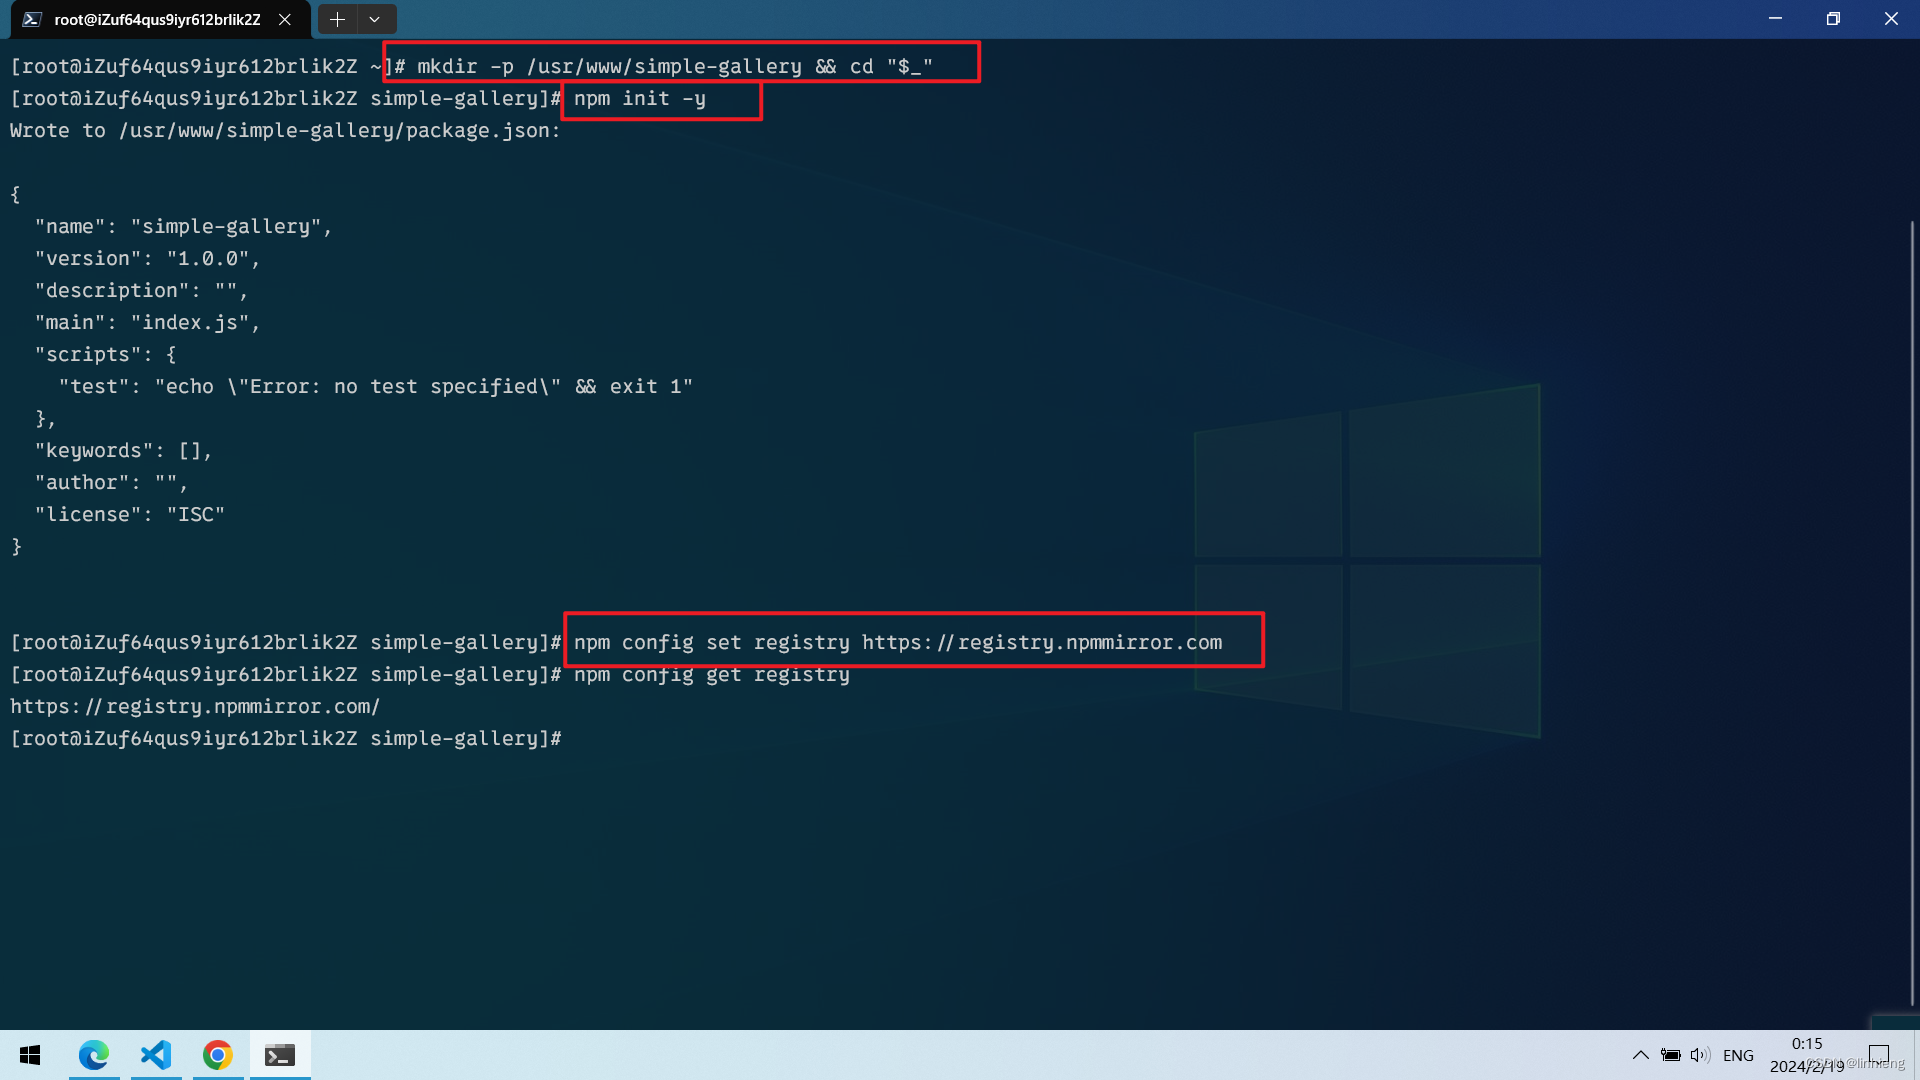Viewport: 1920px width, 1080px height.
Task: Open the clock and date flyout
Action: click(1806, 1055)
